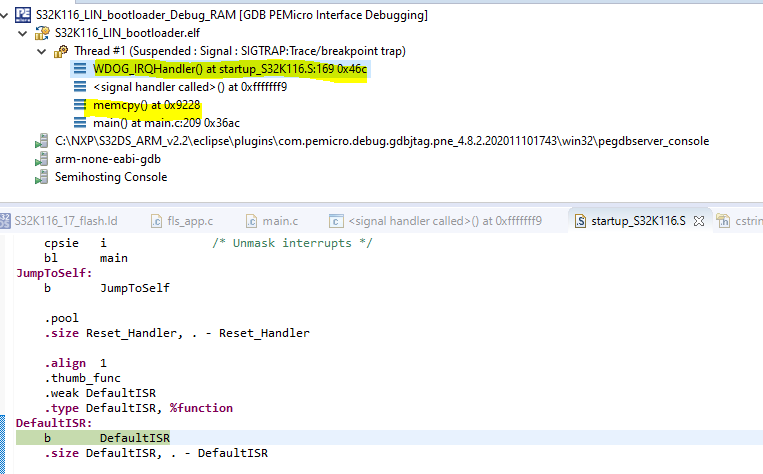This screenshot has width=763, height=474.
Task: Select the memcpy() at 0x9228 frame
Action: click(146, 105)
